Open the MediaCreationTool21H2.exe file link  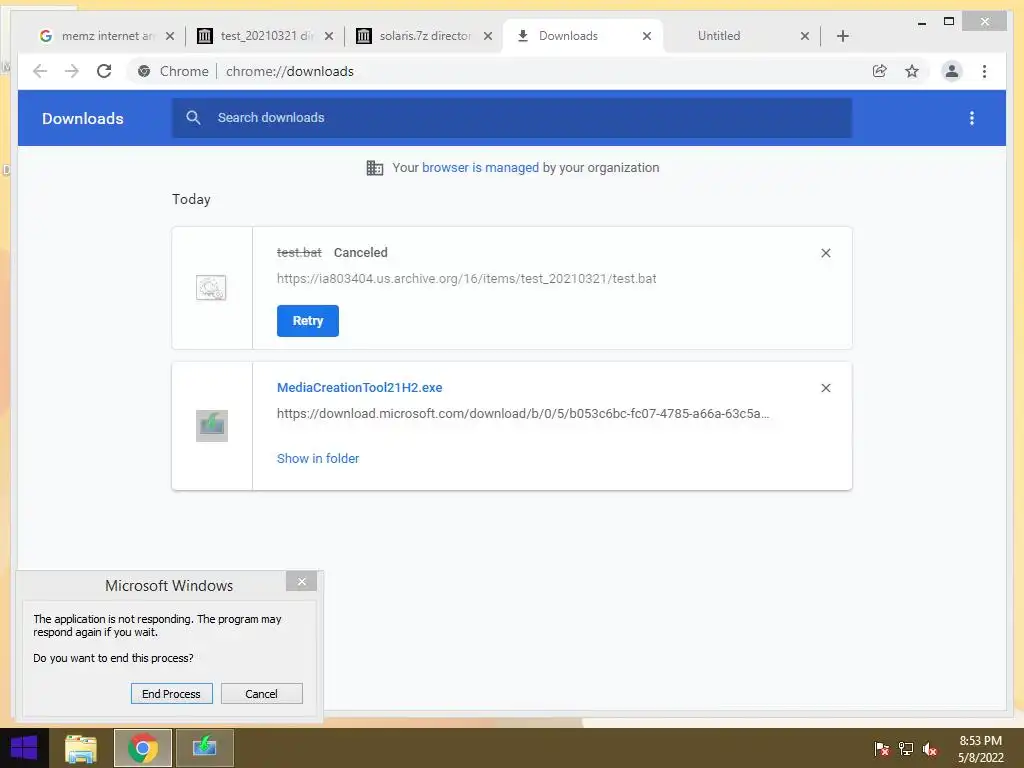click(360, 388)
